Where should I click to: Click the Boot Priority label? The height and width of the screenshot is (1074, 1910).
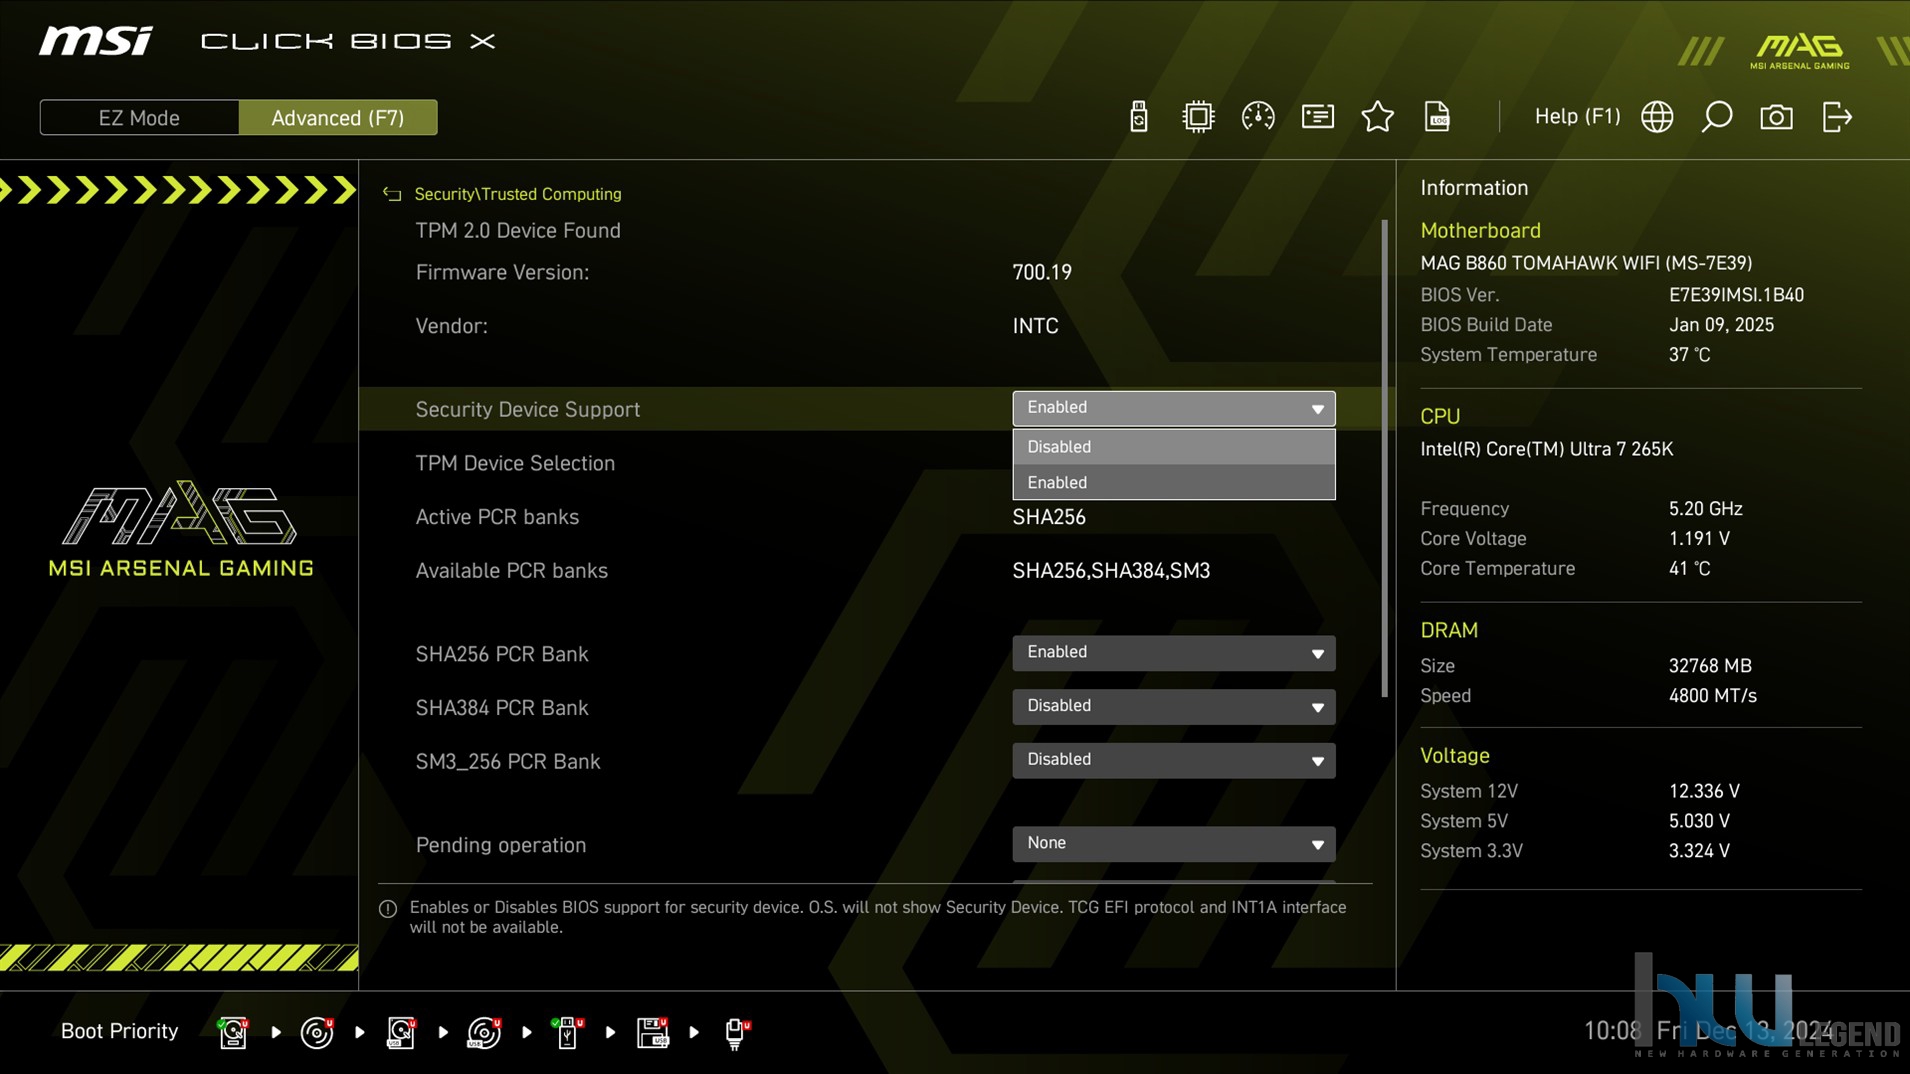click(x=119, y=1031)
